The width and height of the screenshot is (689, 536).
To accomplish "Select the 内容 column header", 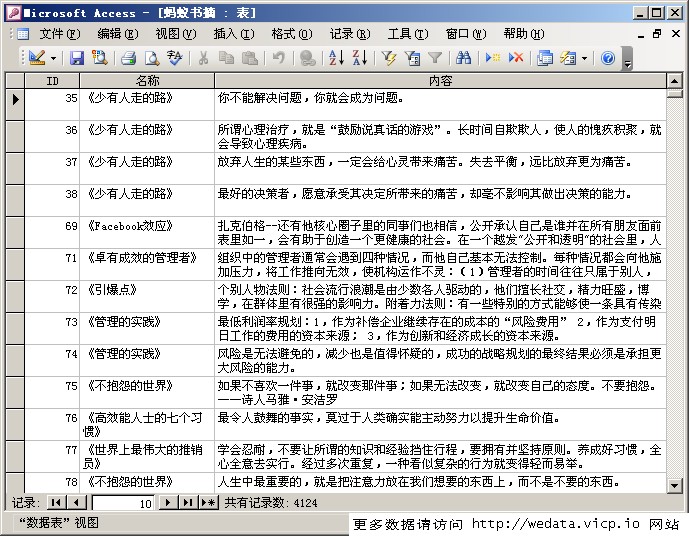I will (441, 81).
